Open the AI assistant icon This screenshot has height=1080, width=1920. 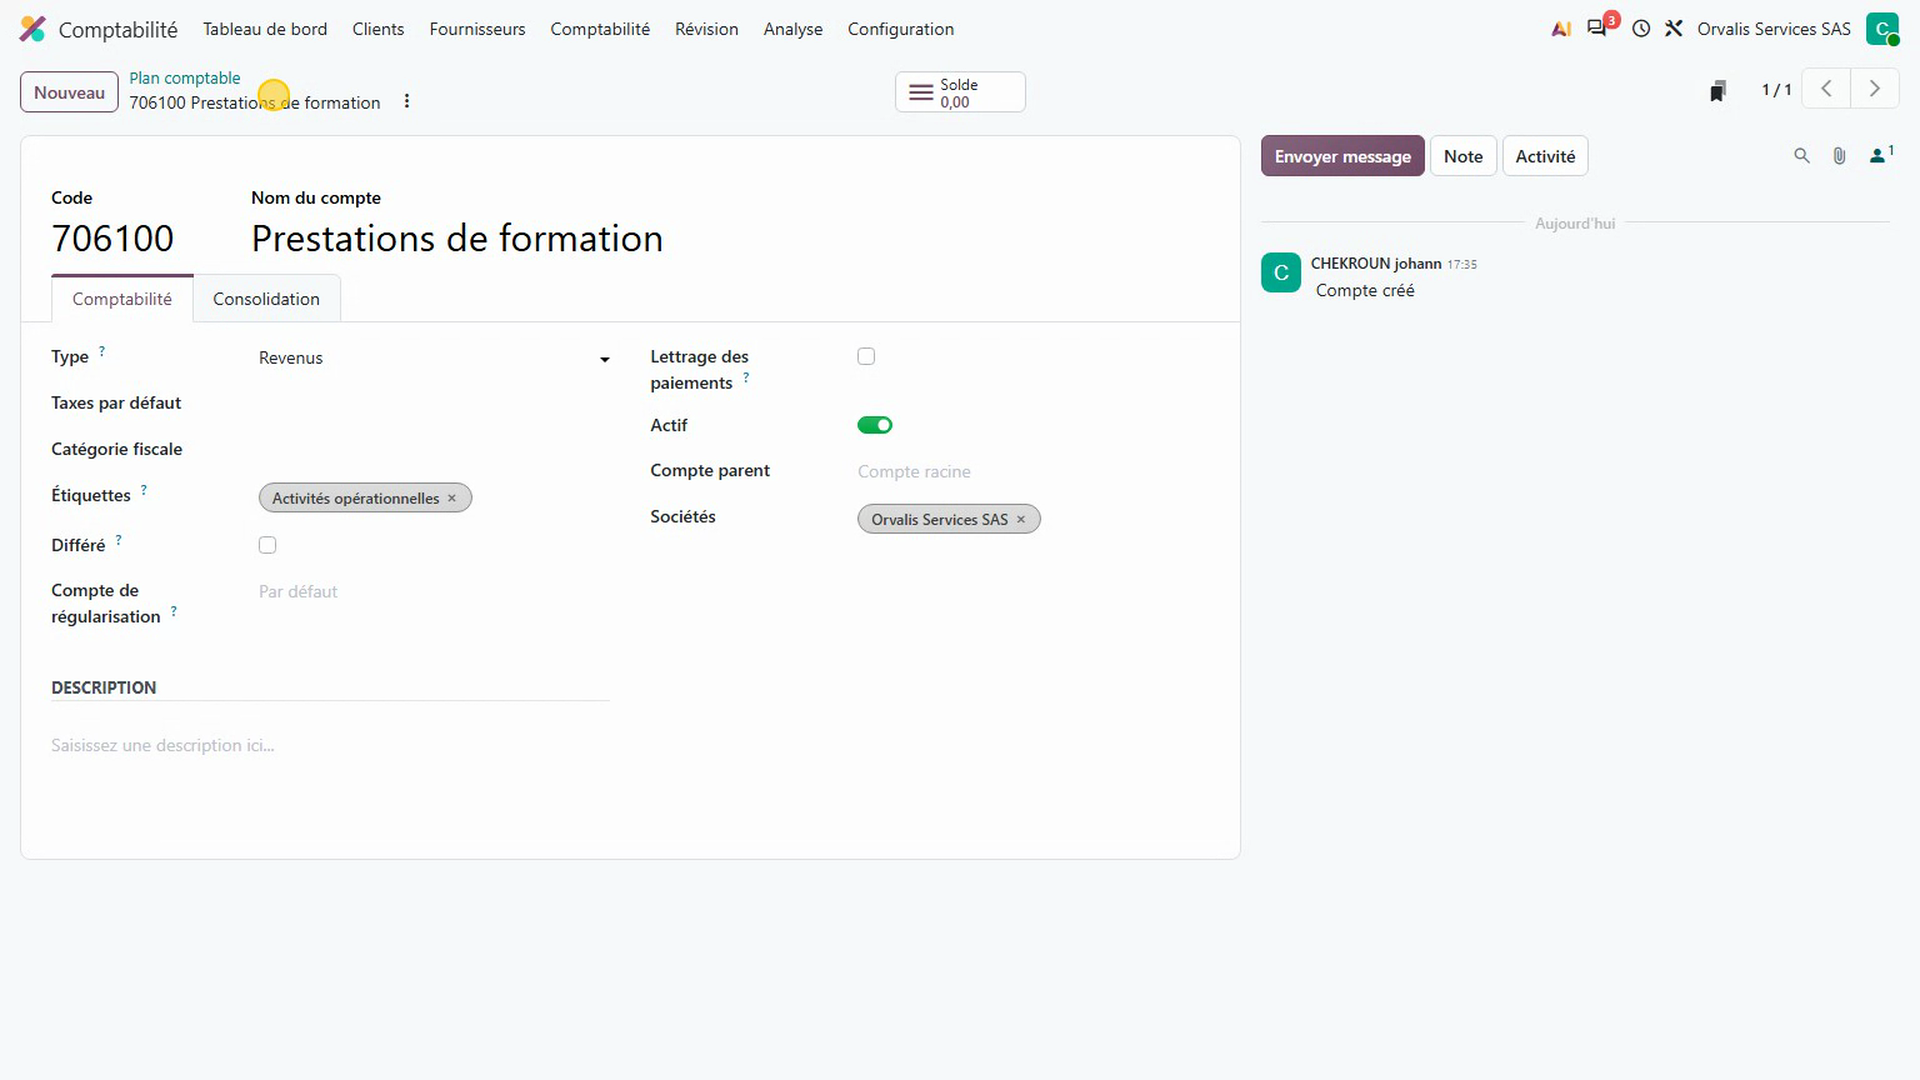point(1561,29)
